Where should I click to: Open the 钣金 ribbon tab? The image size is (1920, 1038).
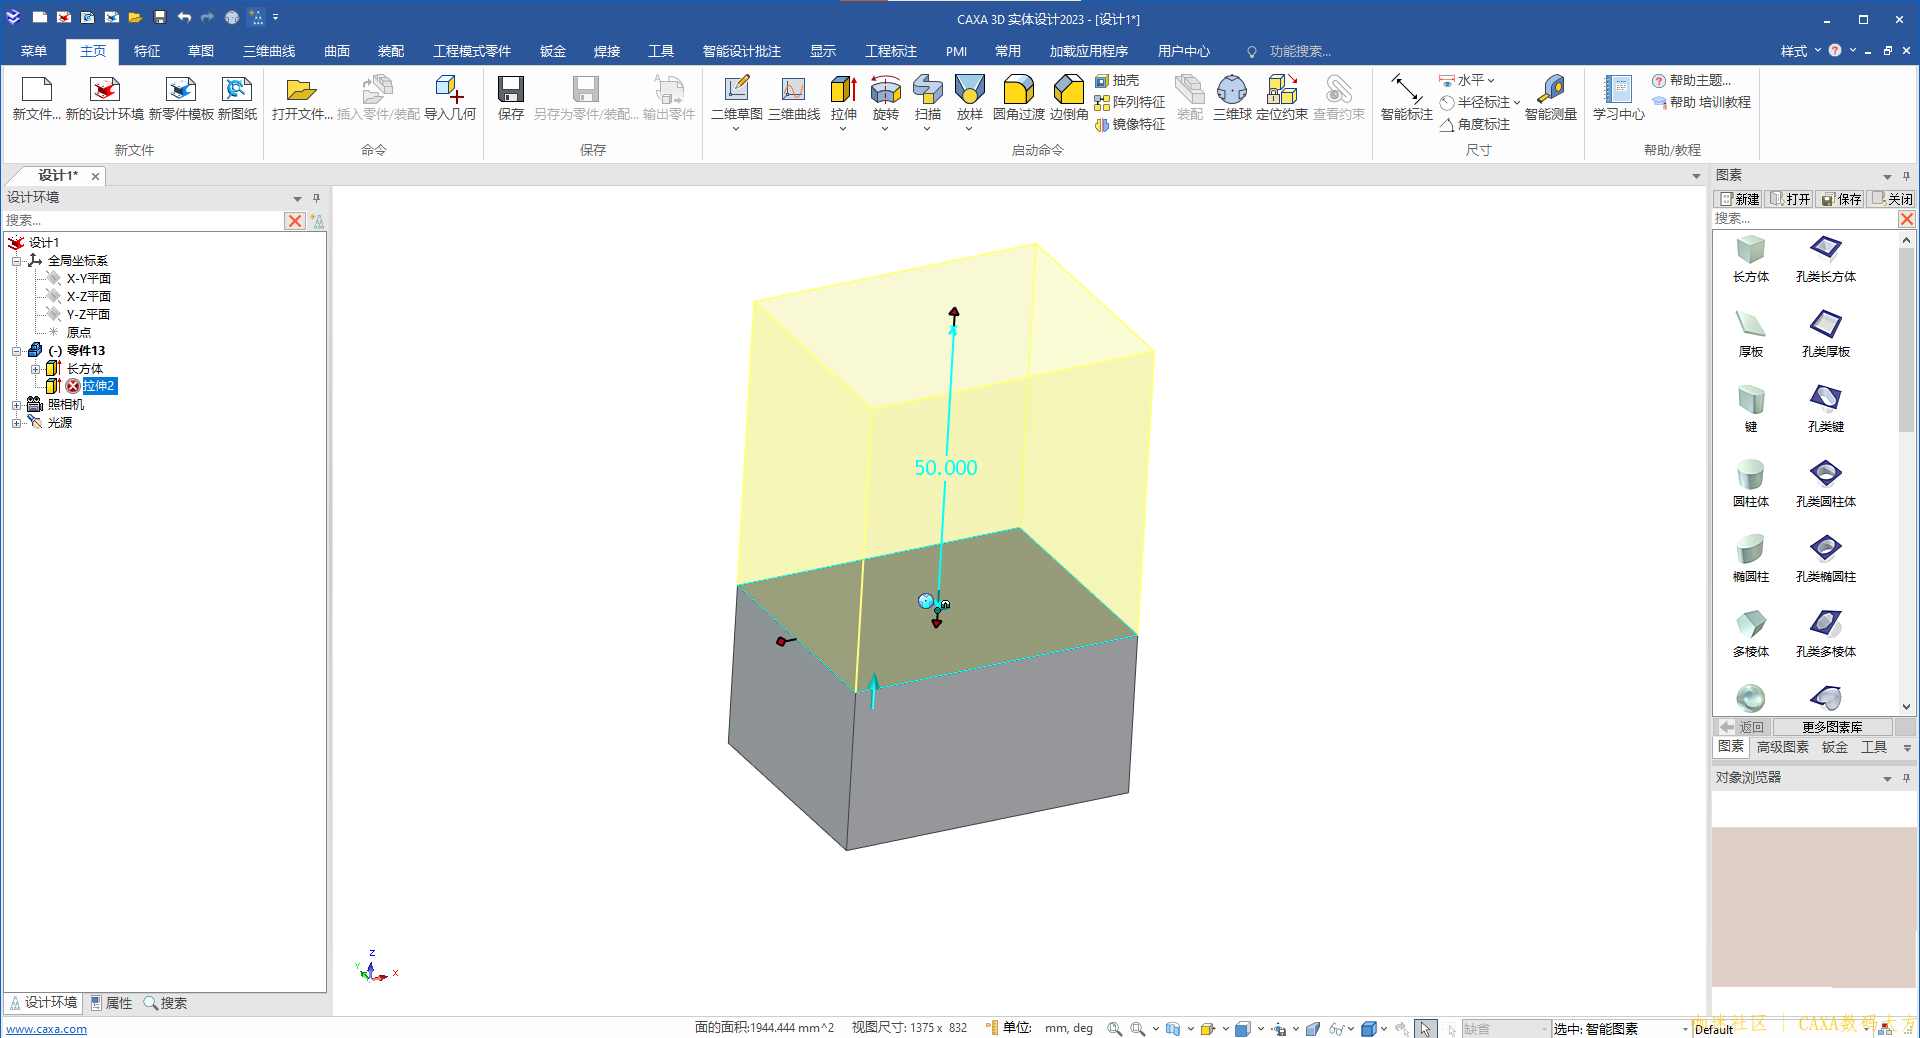[553, 51]
